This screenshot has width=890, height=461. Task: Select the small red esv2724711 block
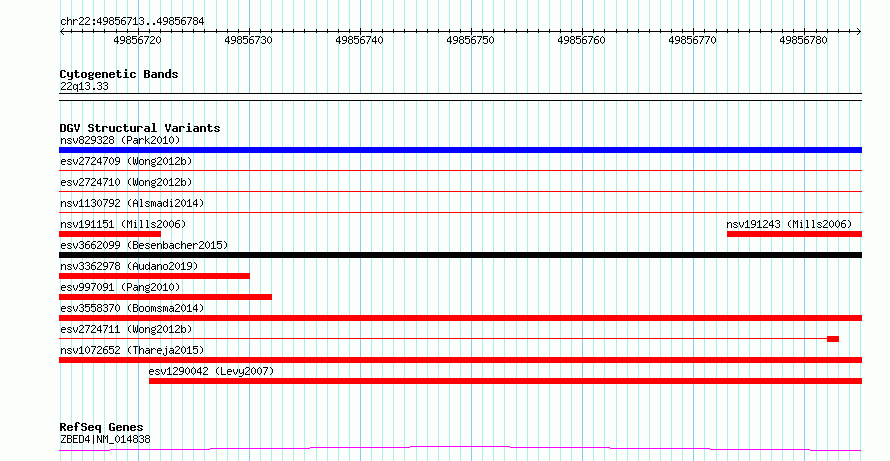833,339
